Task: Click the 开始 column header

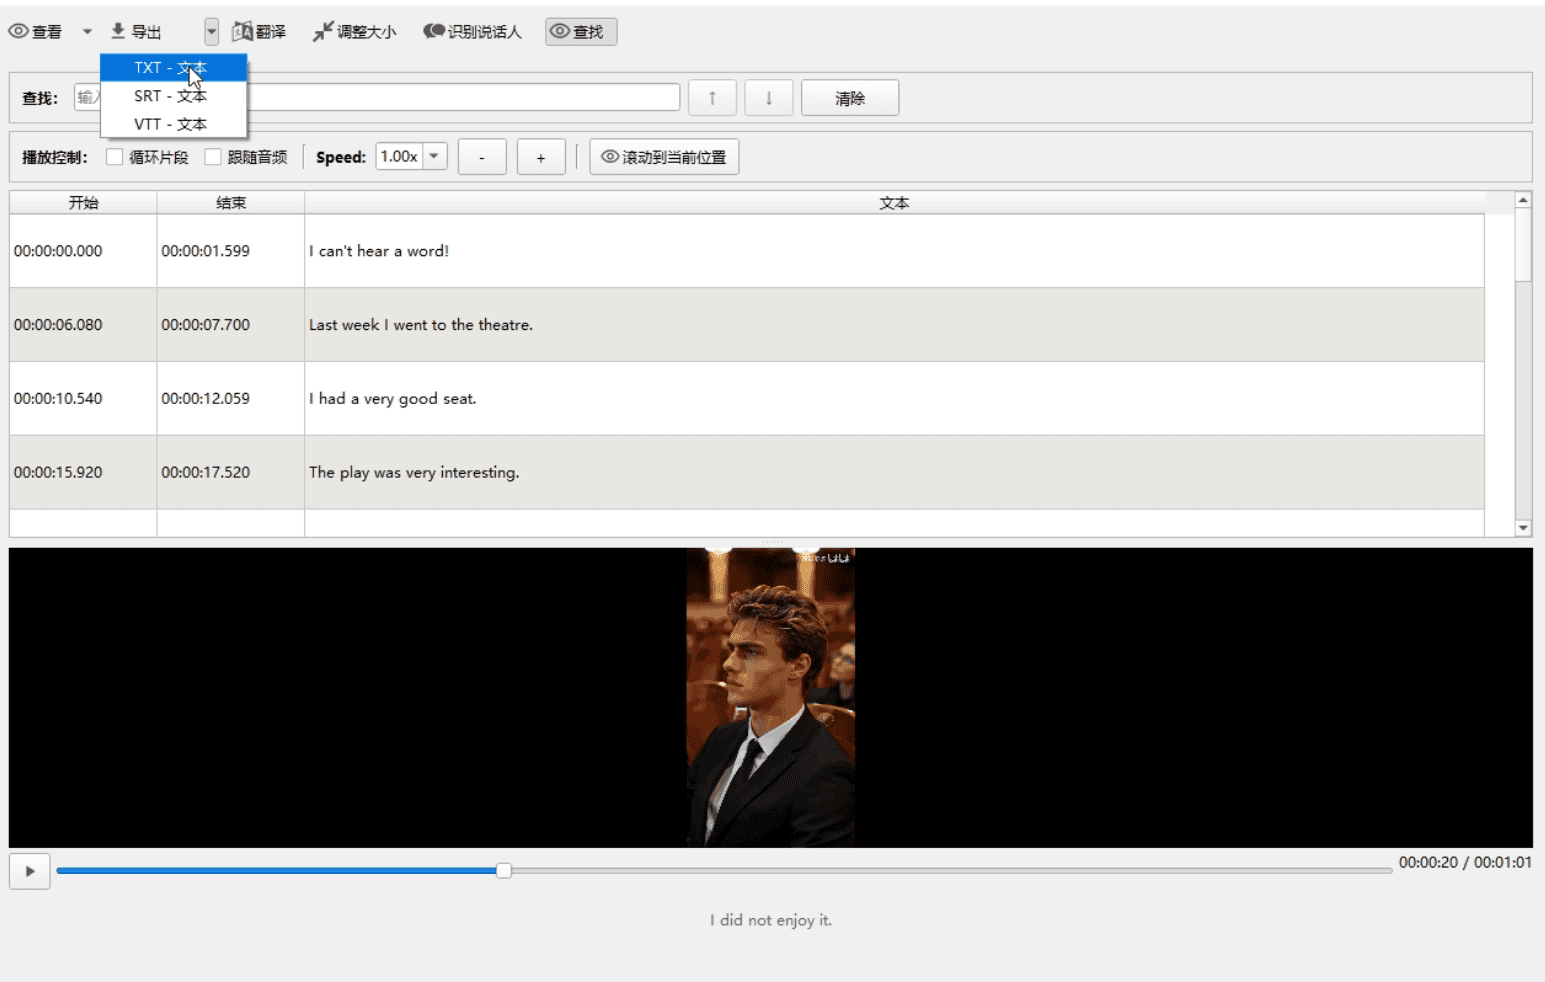Action: 83,203
